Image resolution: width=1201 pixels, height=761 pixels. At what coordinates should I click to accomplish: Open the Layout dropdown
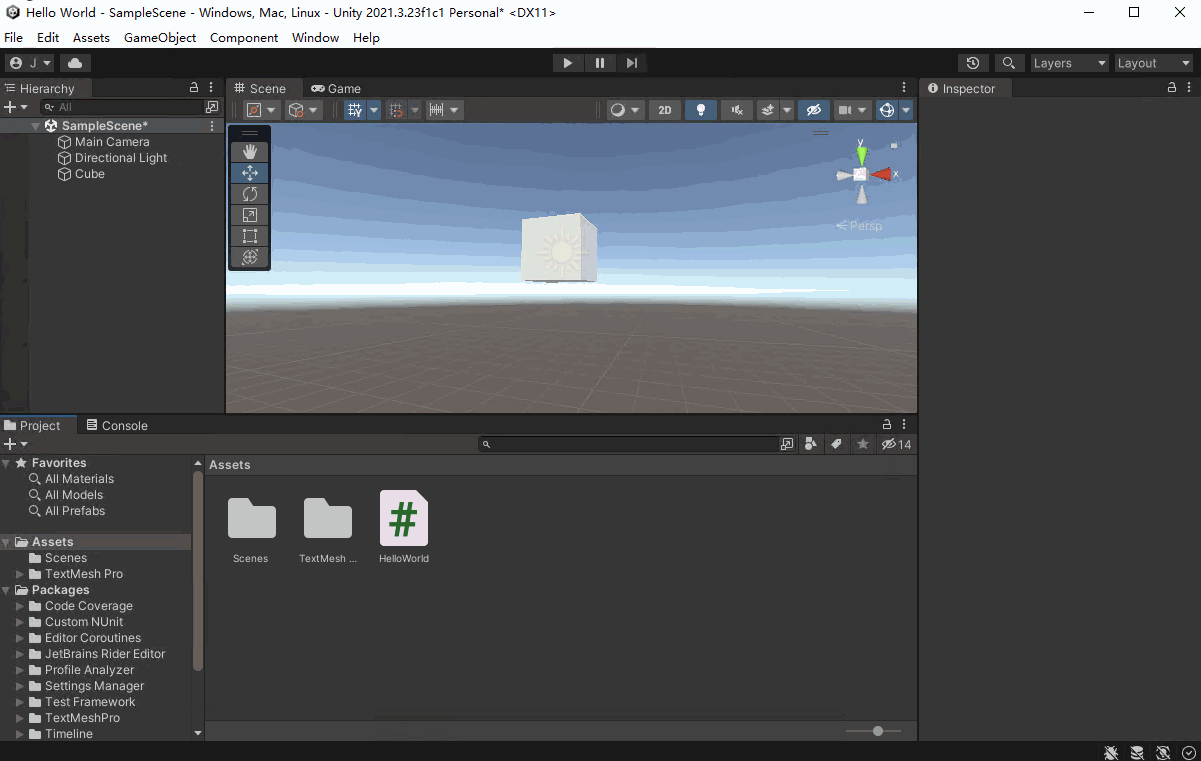point(1155,63)
